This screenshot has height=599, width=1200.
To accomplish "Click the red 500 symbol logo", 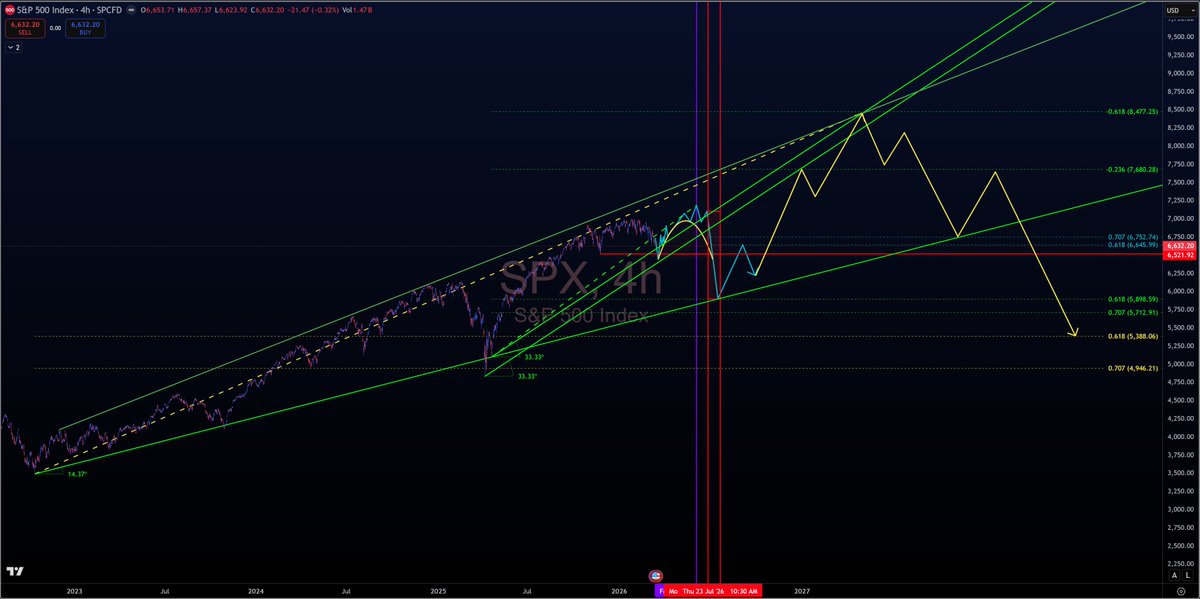I will pyautogui.click(x=11, y=10).
